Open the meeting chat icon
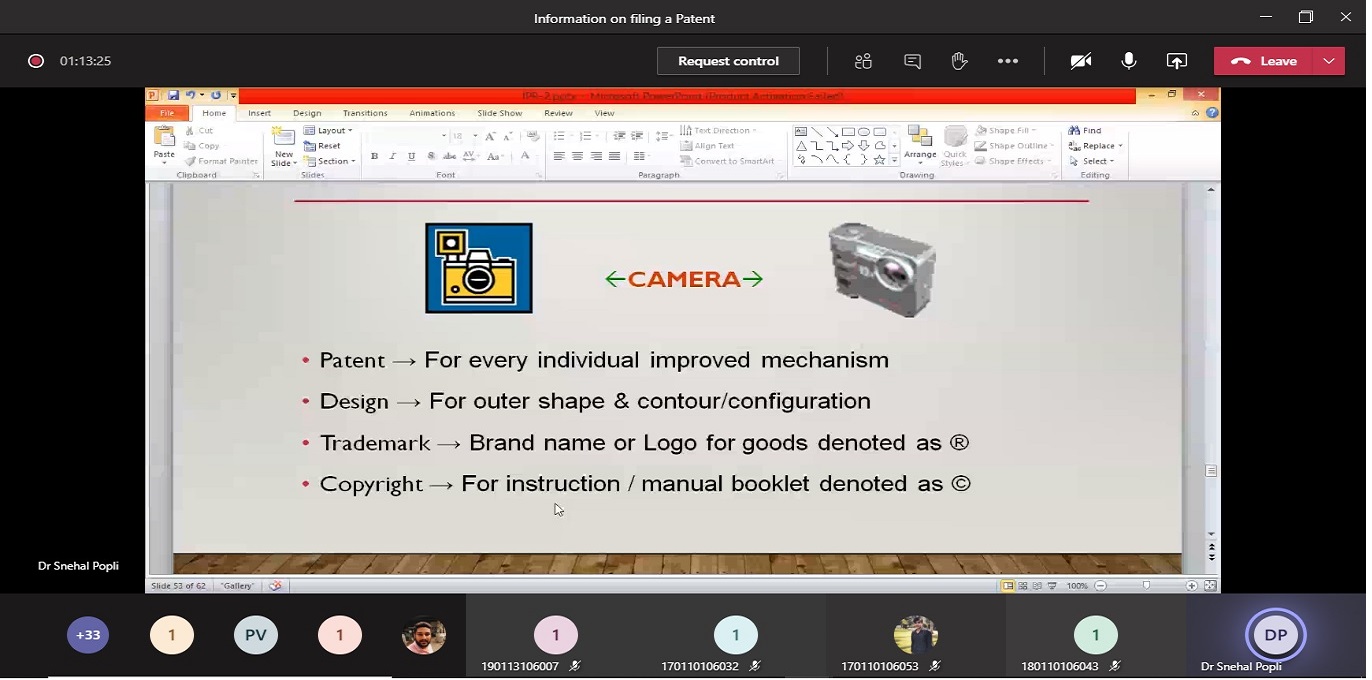1372x680 pixels. (912, 61)
